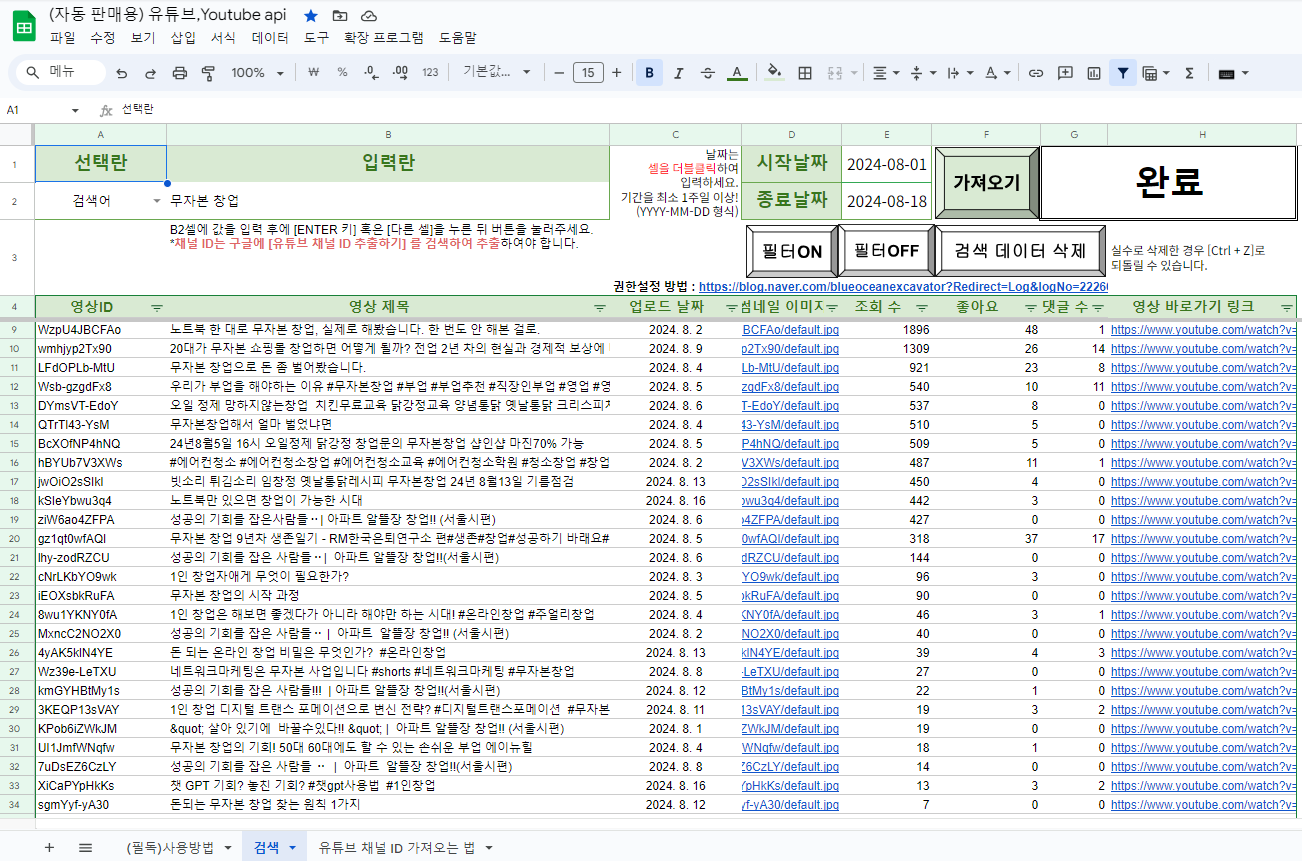The width and height of the screenshot is (1302, 861).
Task: Click the 가져오기 button
Action: click(x=986, y=183)
